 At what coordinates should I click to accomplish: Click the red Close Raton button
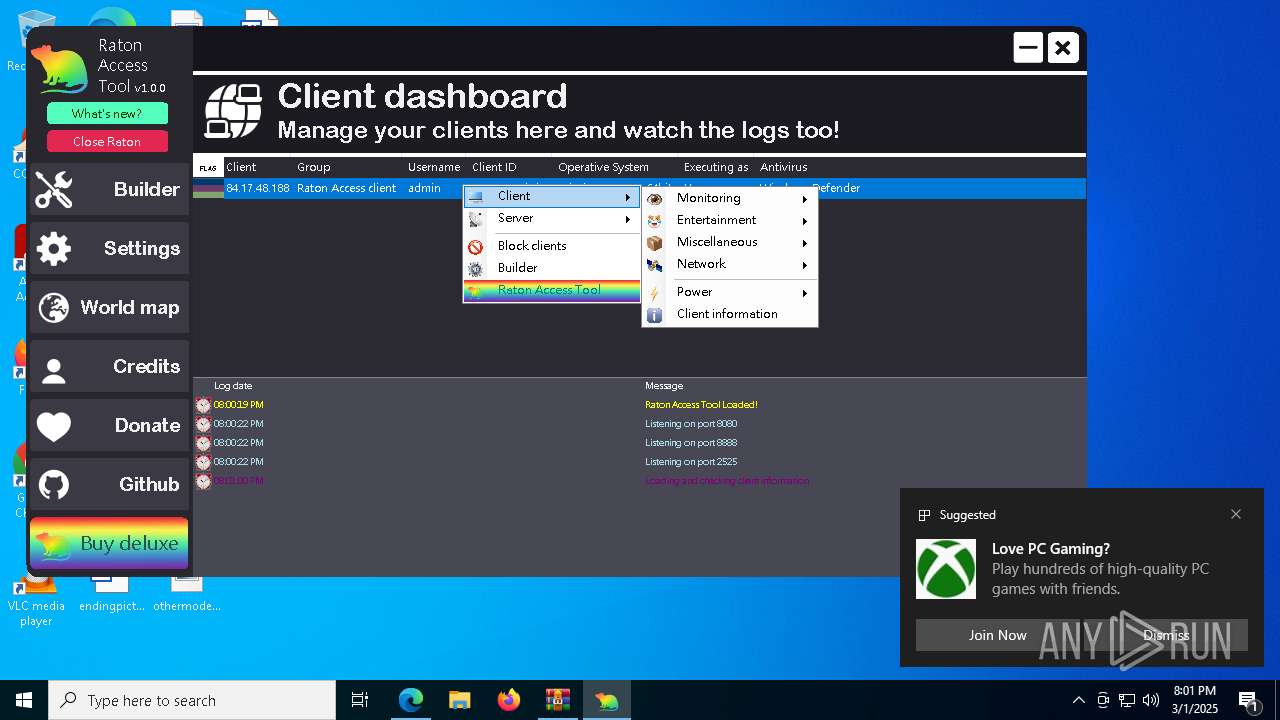click(107, 142)
